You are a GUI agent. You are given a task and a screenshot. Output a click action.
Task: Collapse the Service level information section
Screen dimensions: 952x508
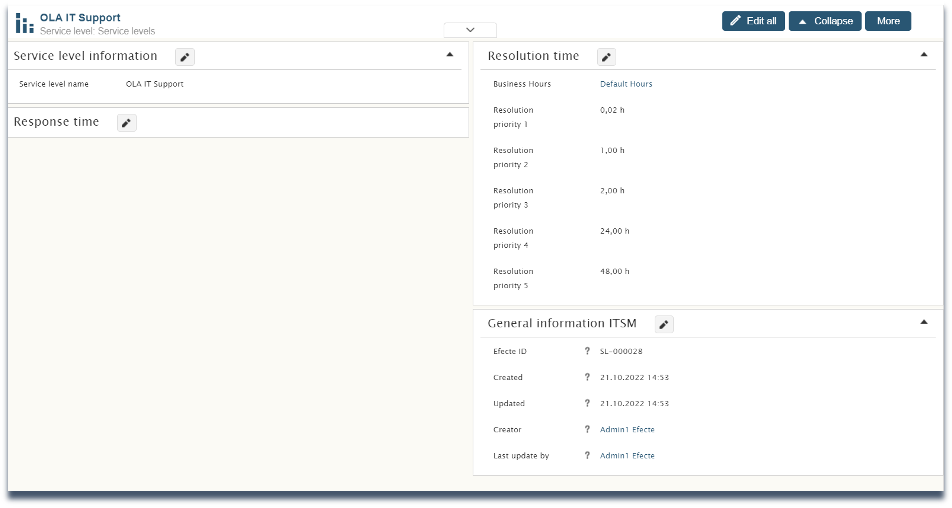tap(450, 55)
